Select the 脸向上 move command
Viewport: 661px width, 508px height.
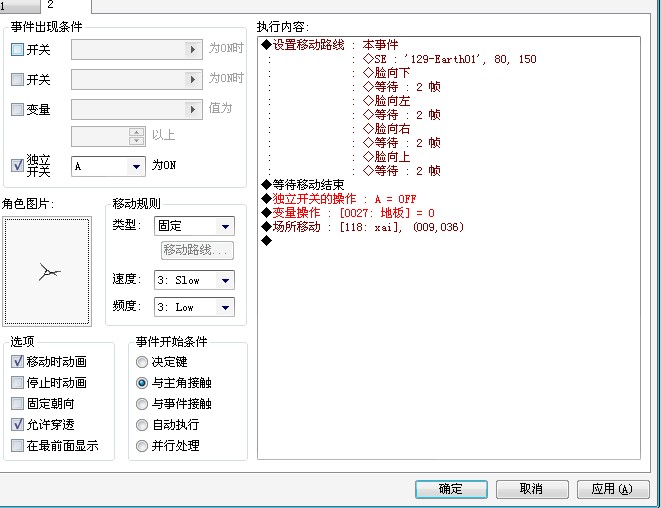click(x=449, y=157)
